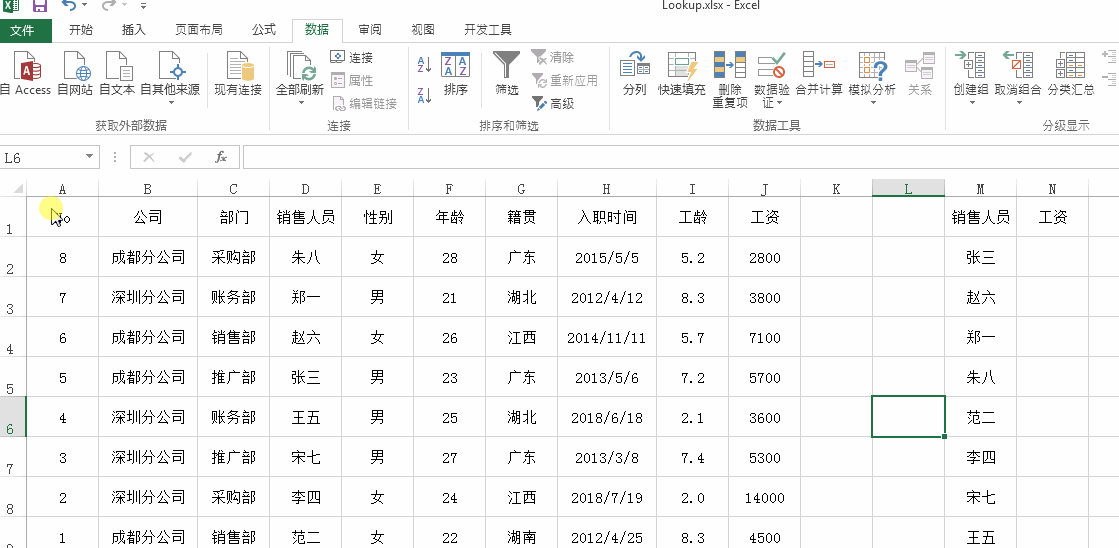The image size is (1119, 548).
Task: Expand the 全部刷新 dropdown arrow
Action: (300, 103)
